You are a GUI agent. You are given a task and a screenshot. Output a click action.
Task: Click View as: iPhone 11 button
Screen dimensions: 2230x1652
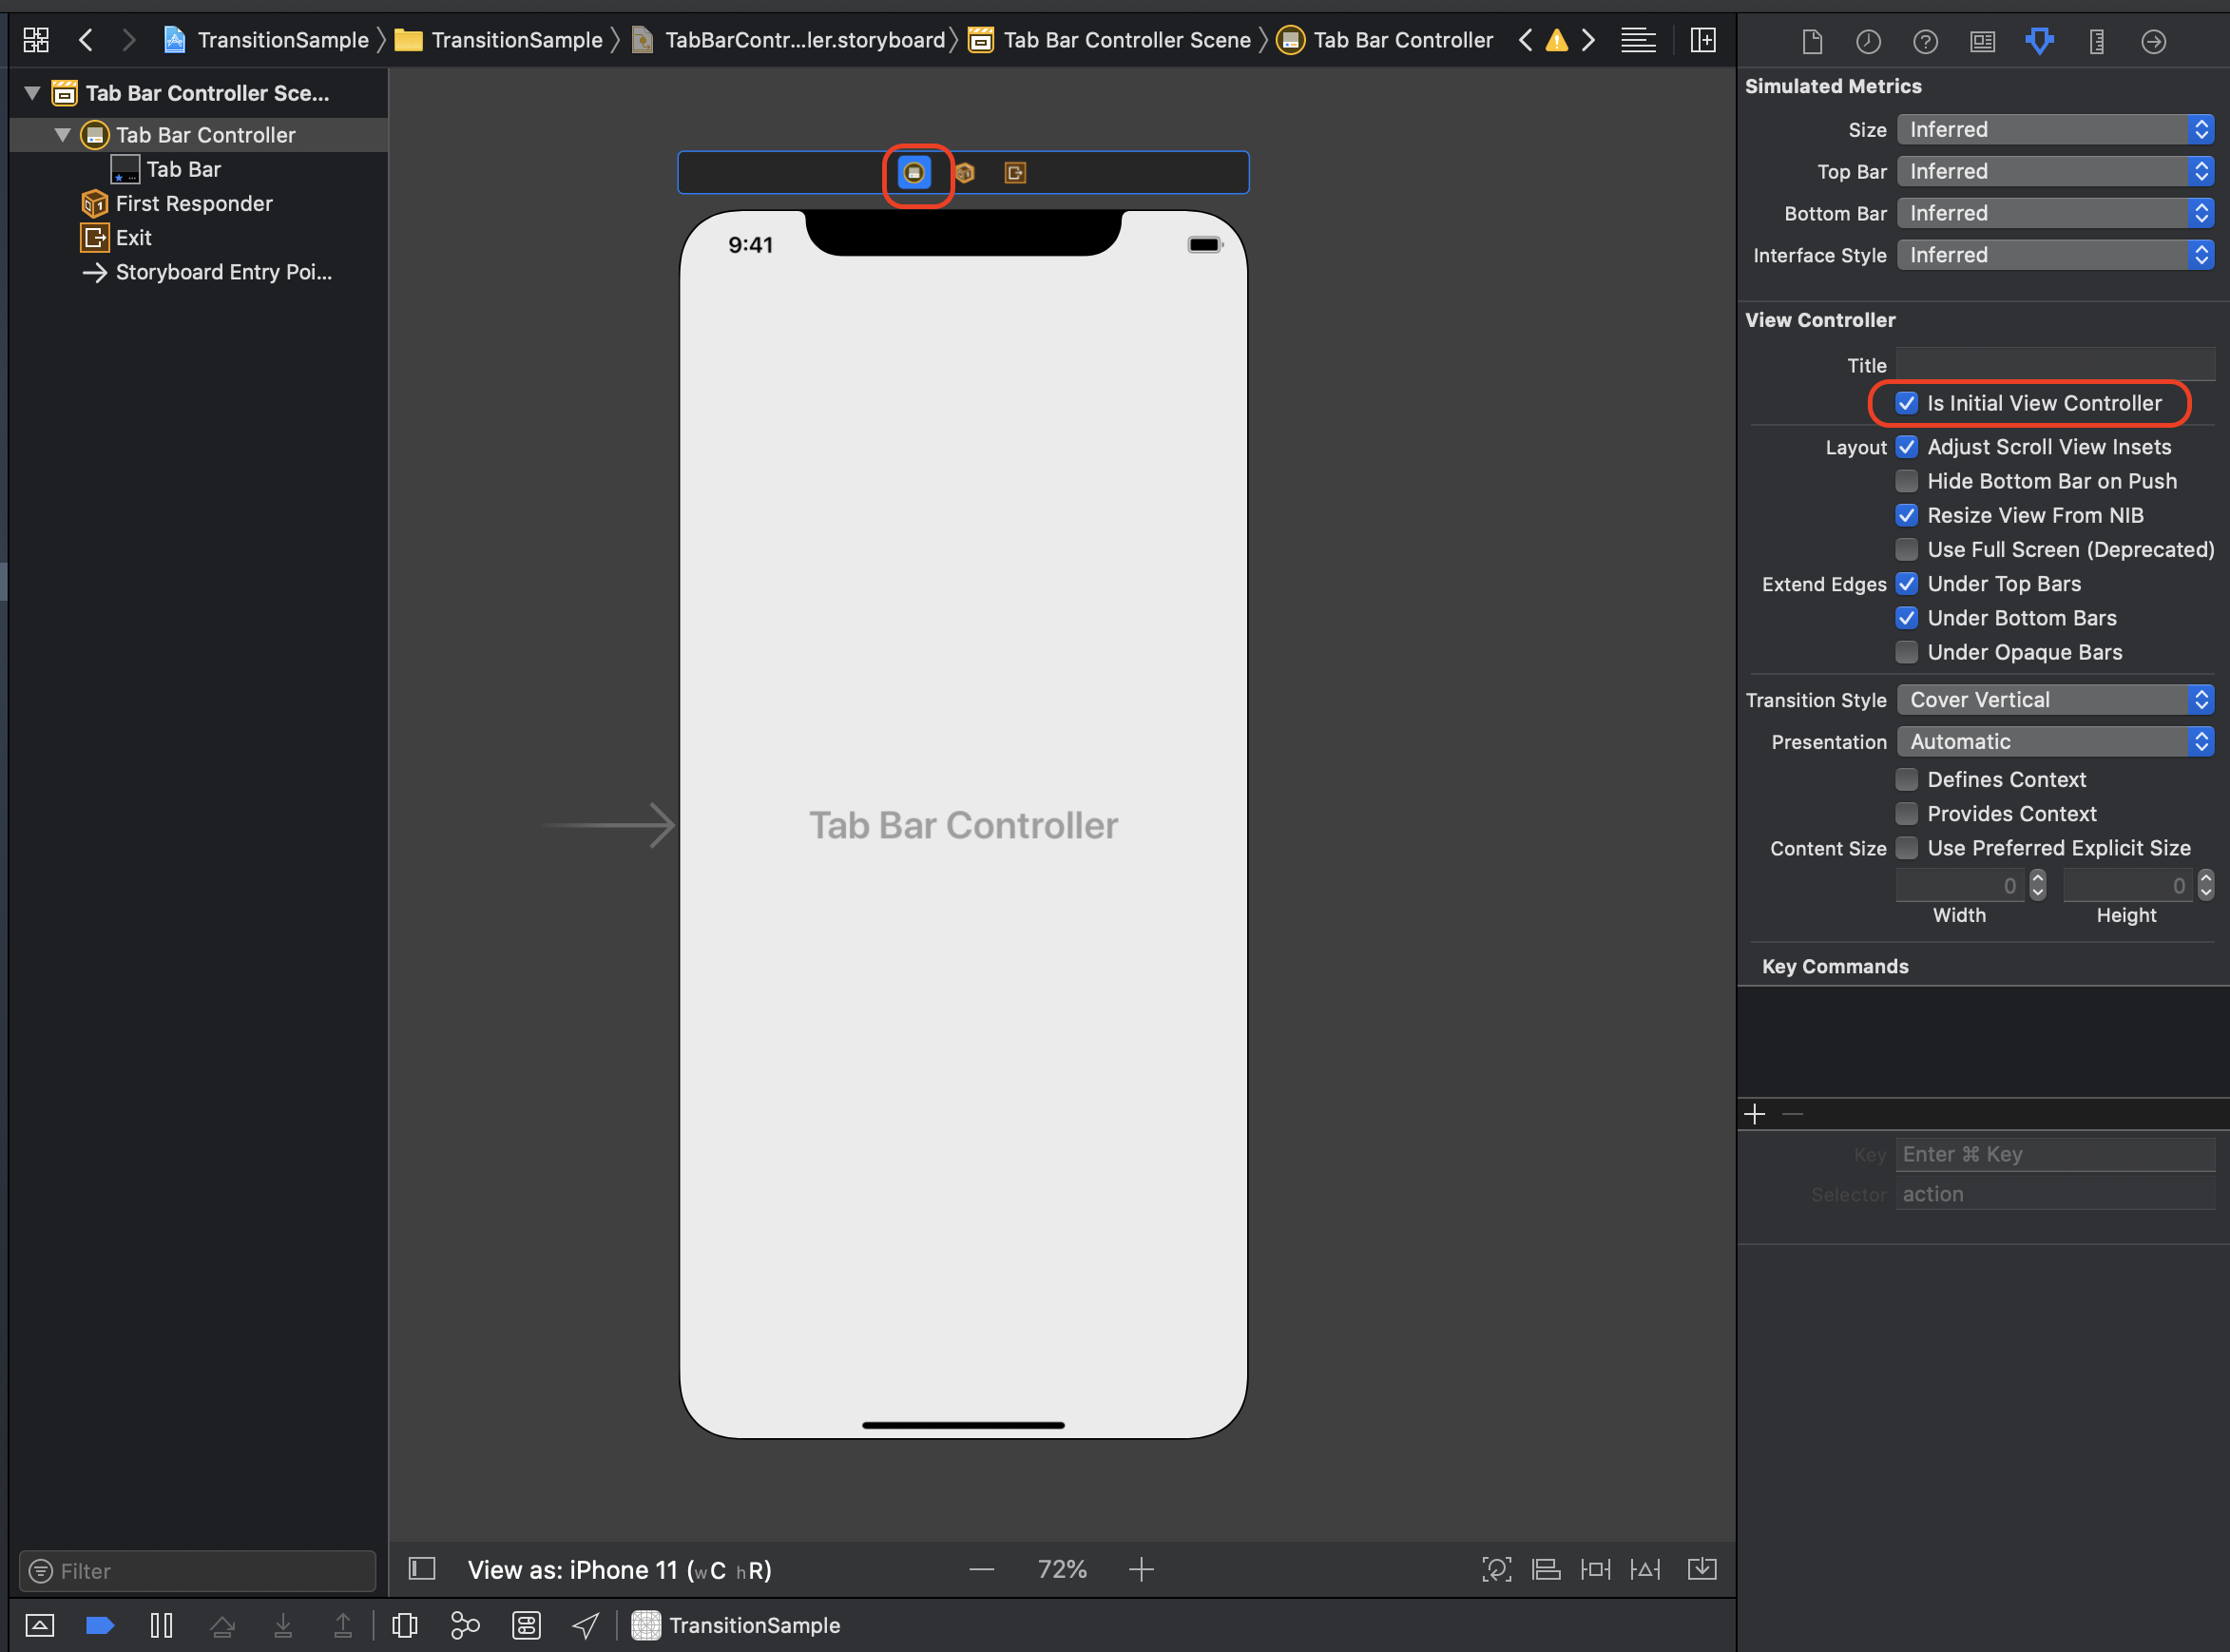619,1570
